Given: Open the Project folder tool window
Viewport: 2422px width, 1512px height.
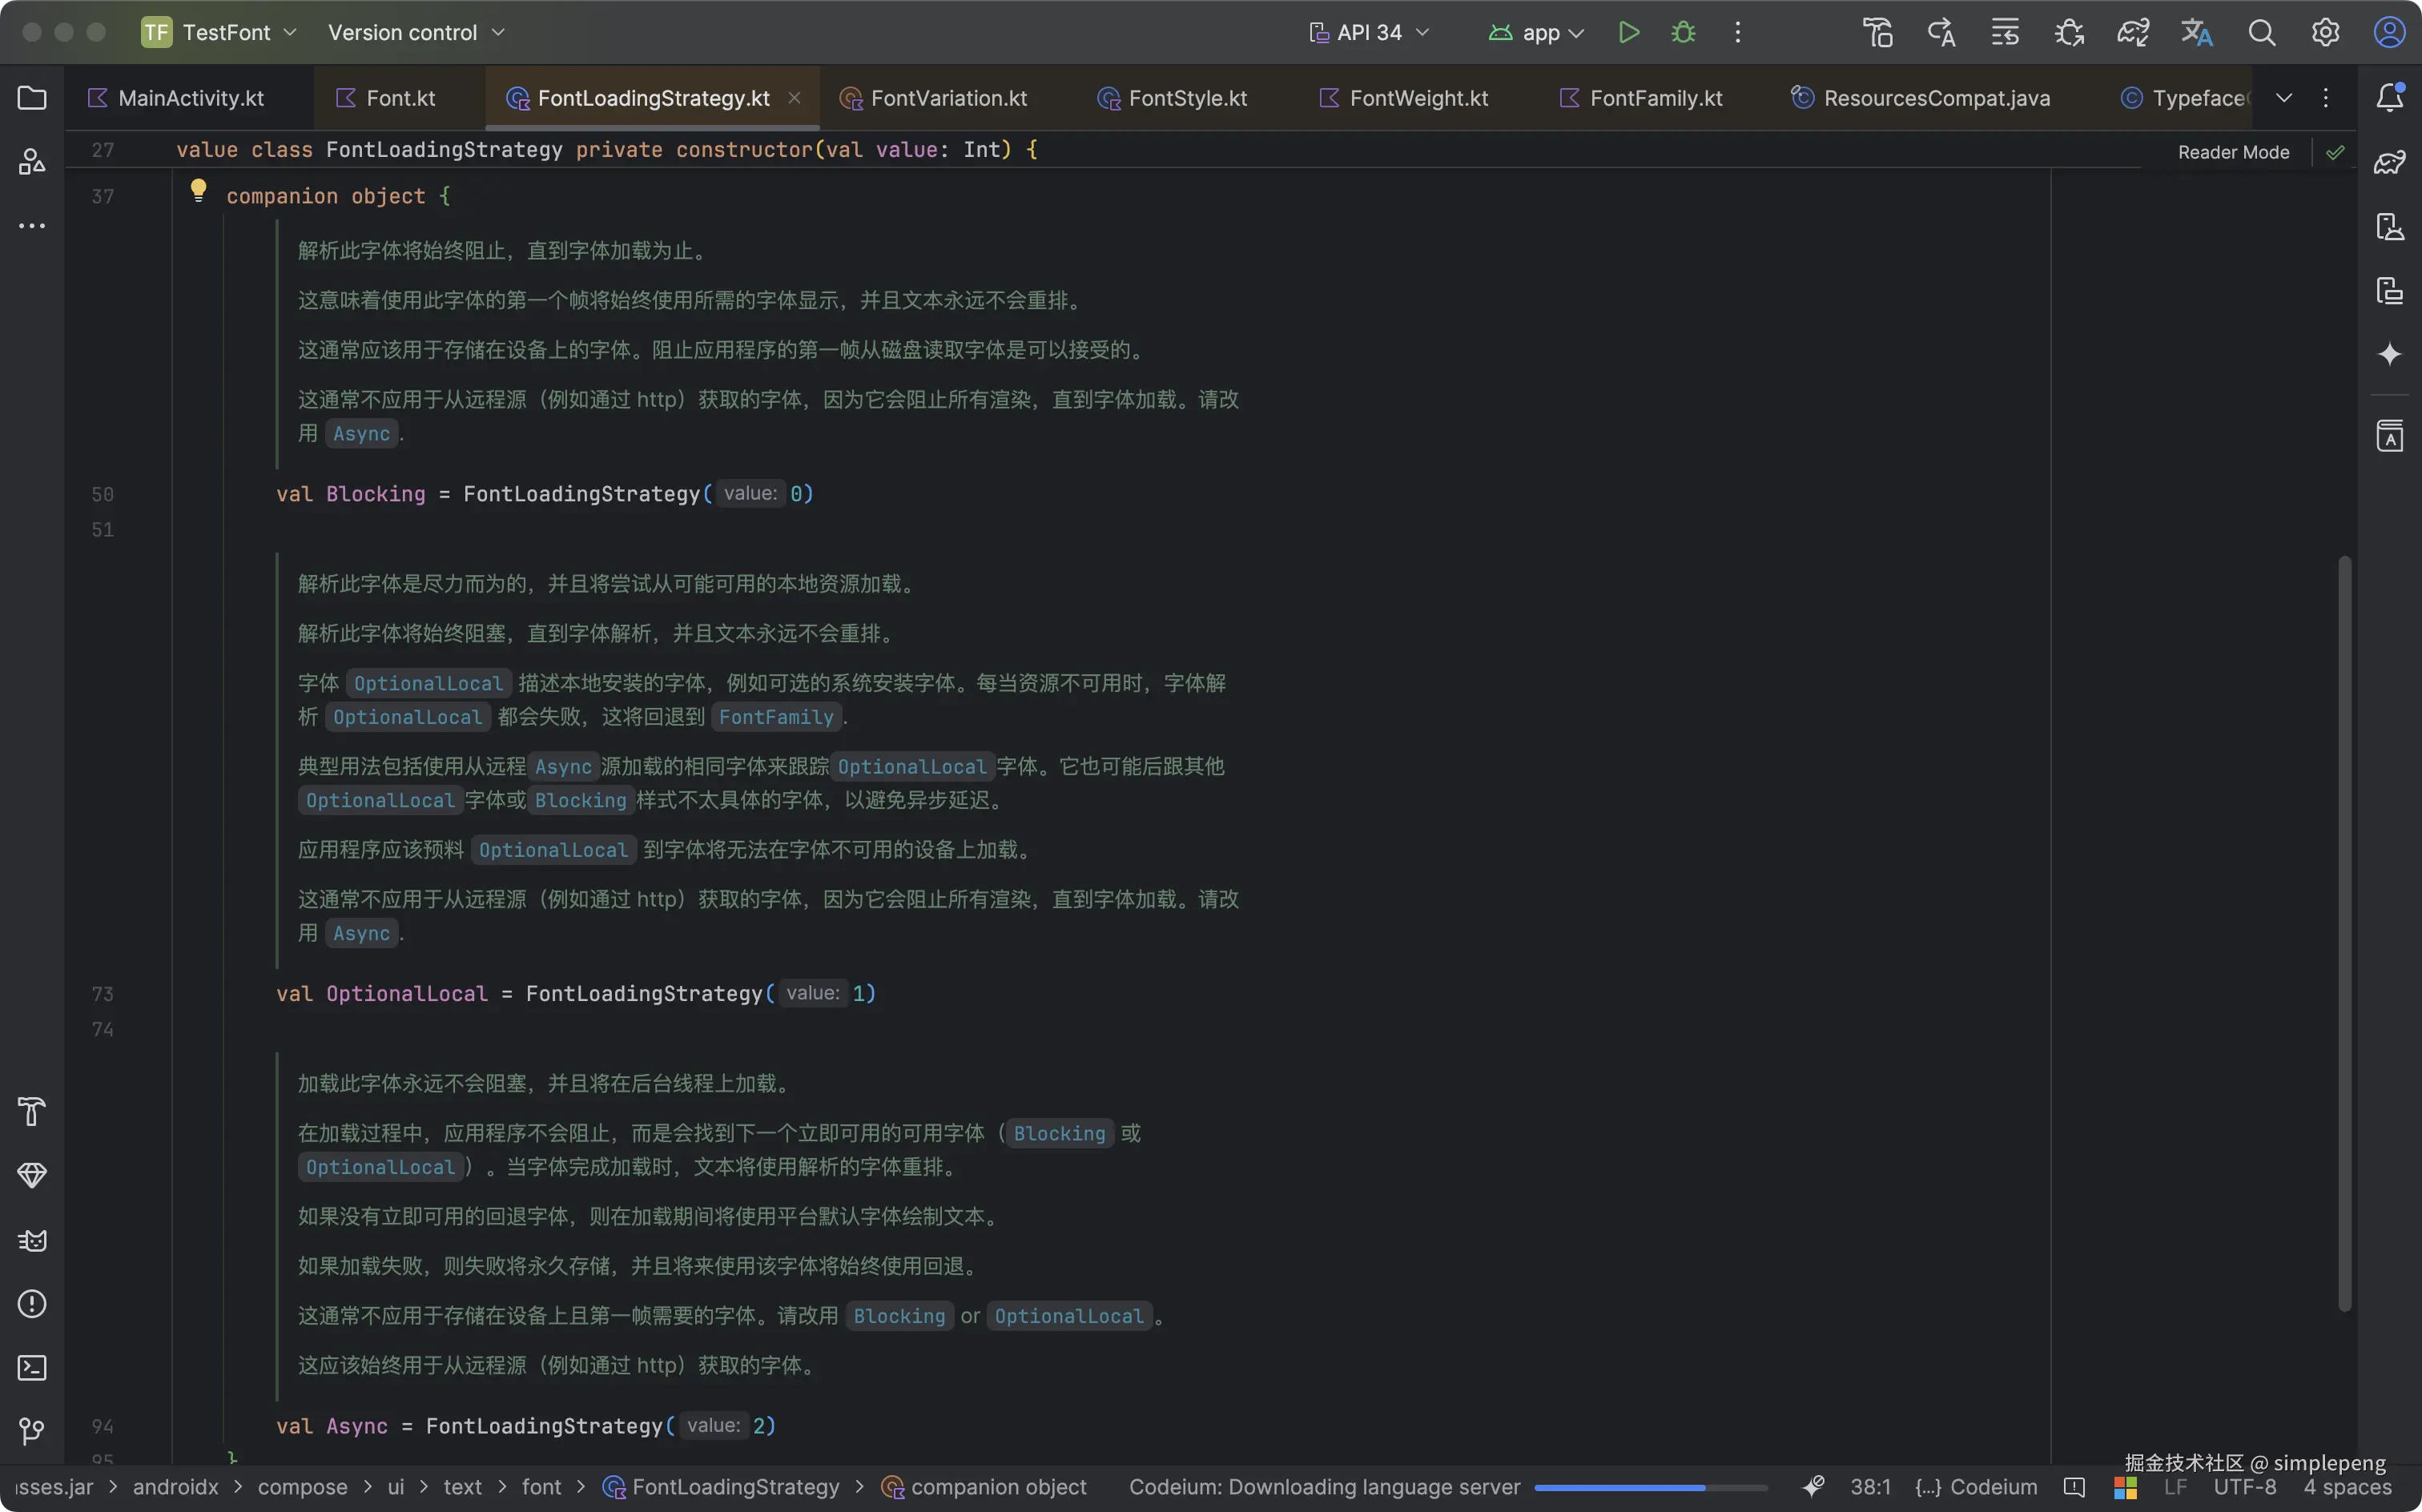Looking at the screenshot, I should click(32, 98).
